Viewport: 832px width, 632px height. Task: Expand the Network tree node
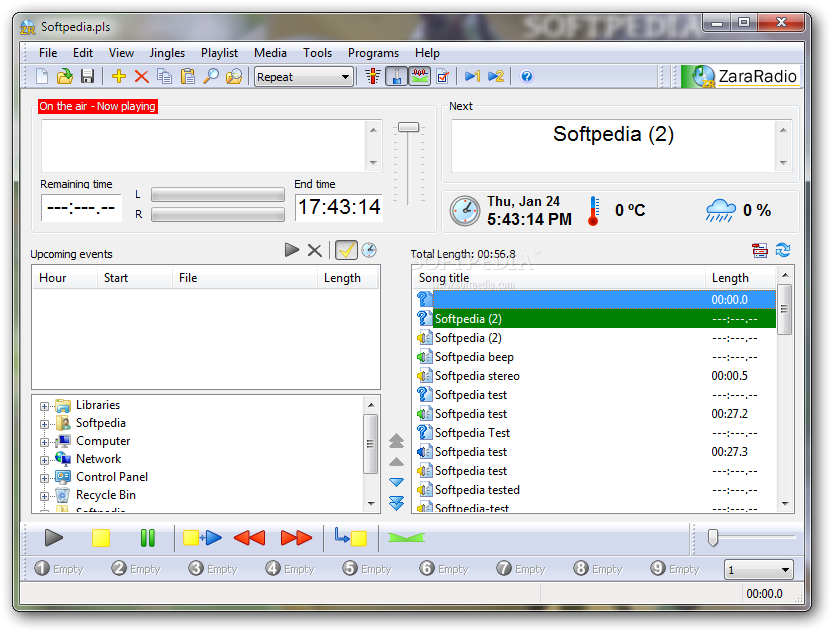coord(45,461)
